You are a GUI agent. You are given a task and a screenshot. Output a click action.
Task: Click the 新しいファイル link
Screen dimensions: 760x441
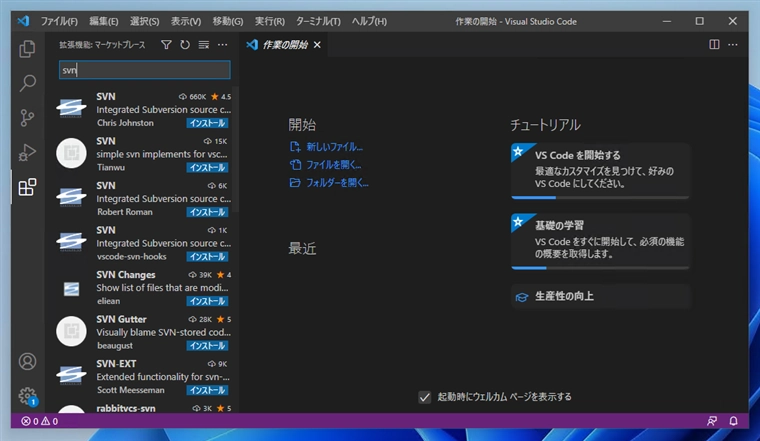pyautogui.click(x=334, y=147)
